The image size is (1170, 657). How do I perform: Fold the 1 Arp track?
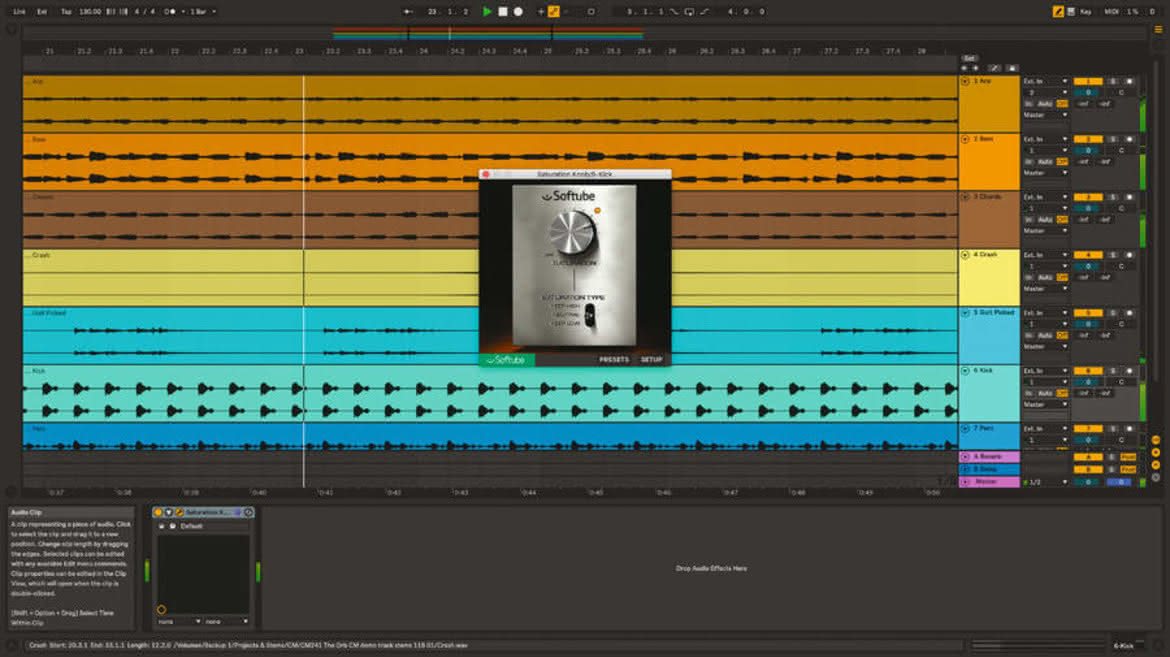point(965,81)
